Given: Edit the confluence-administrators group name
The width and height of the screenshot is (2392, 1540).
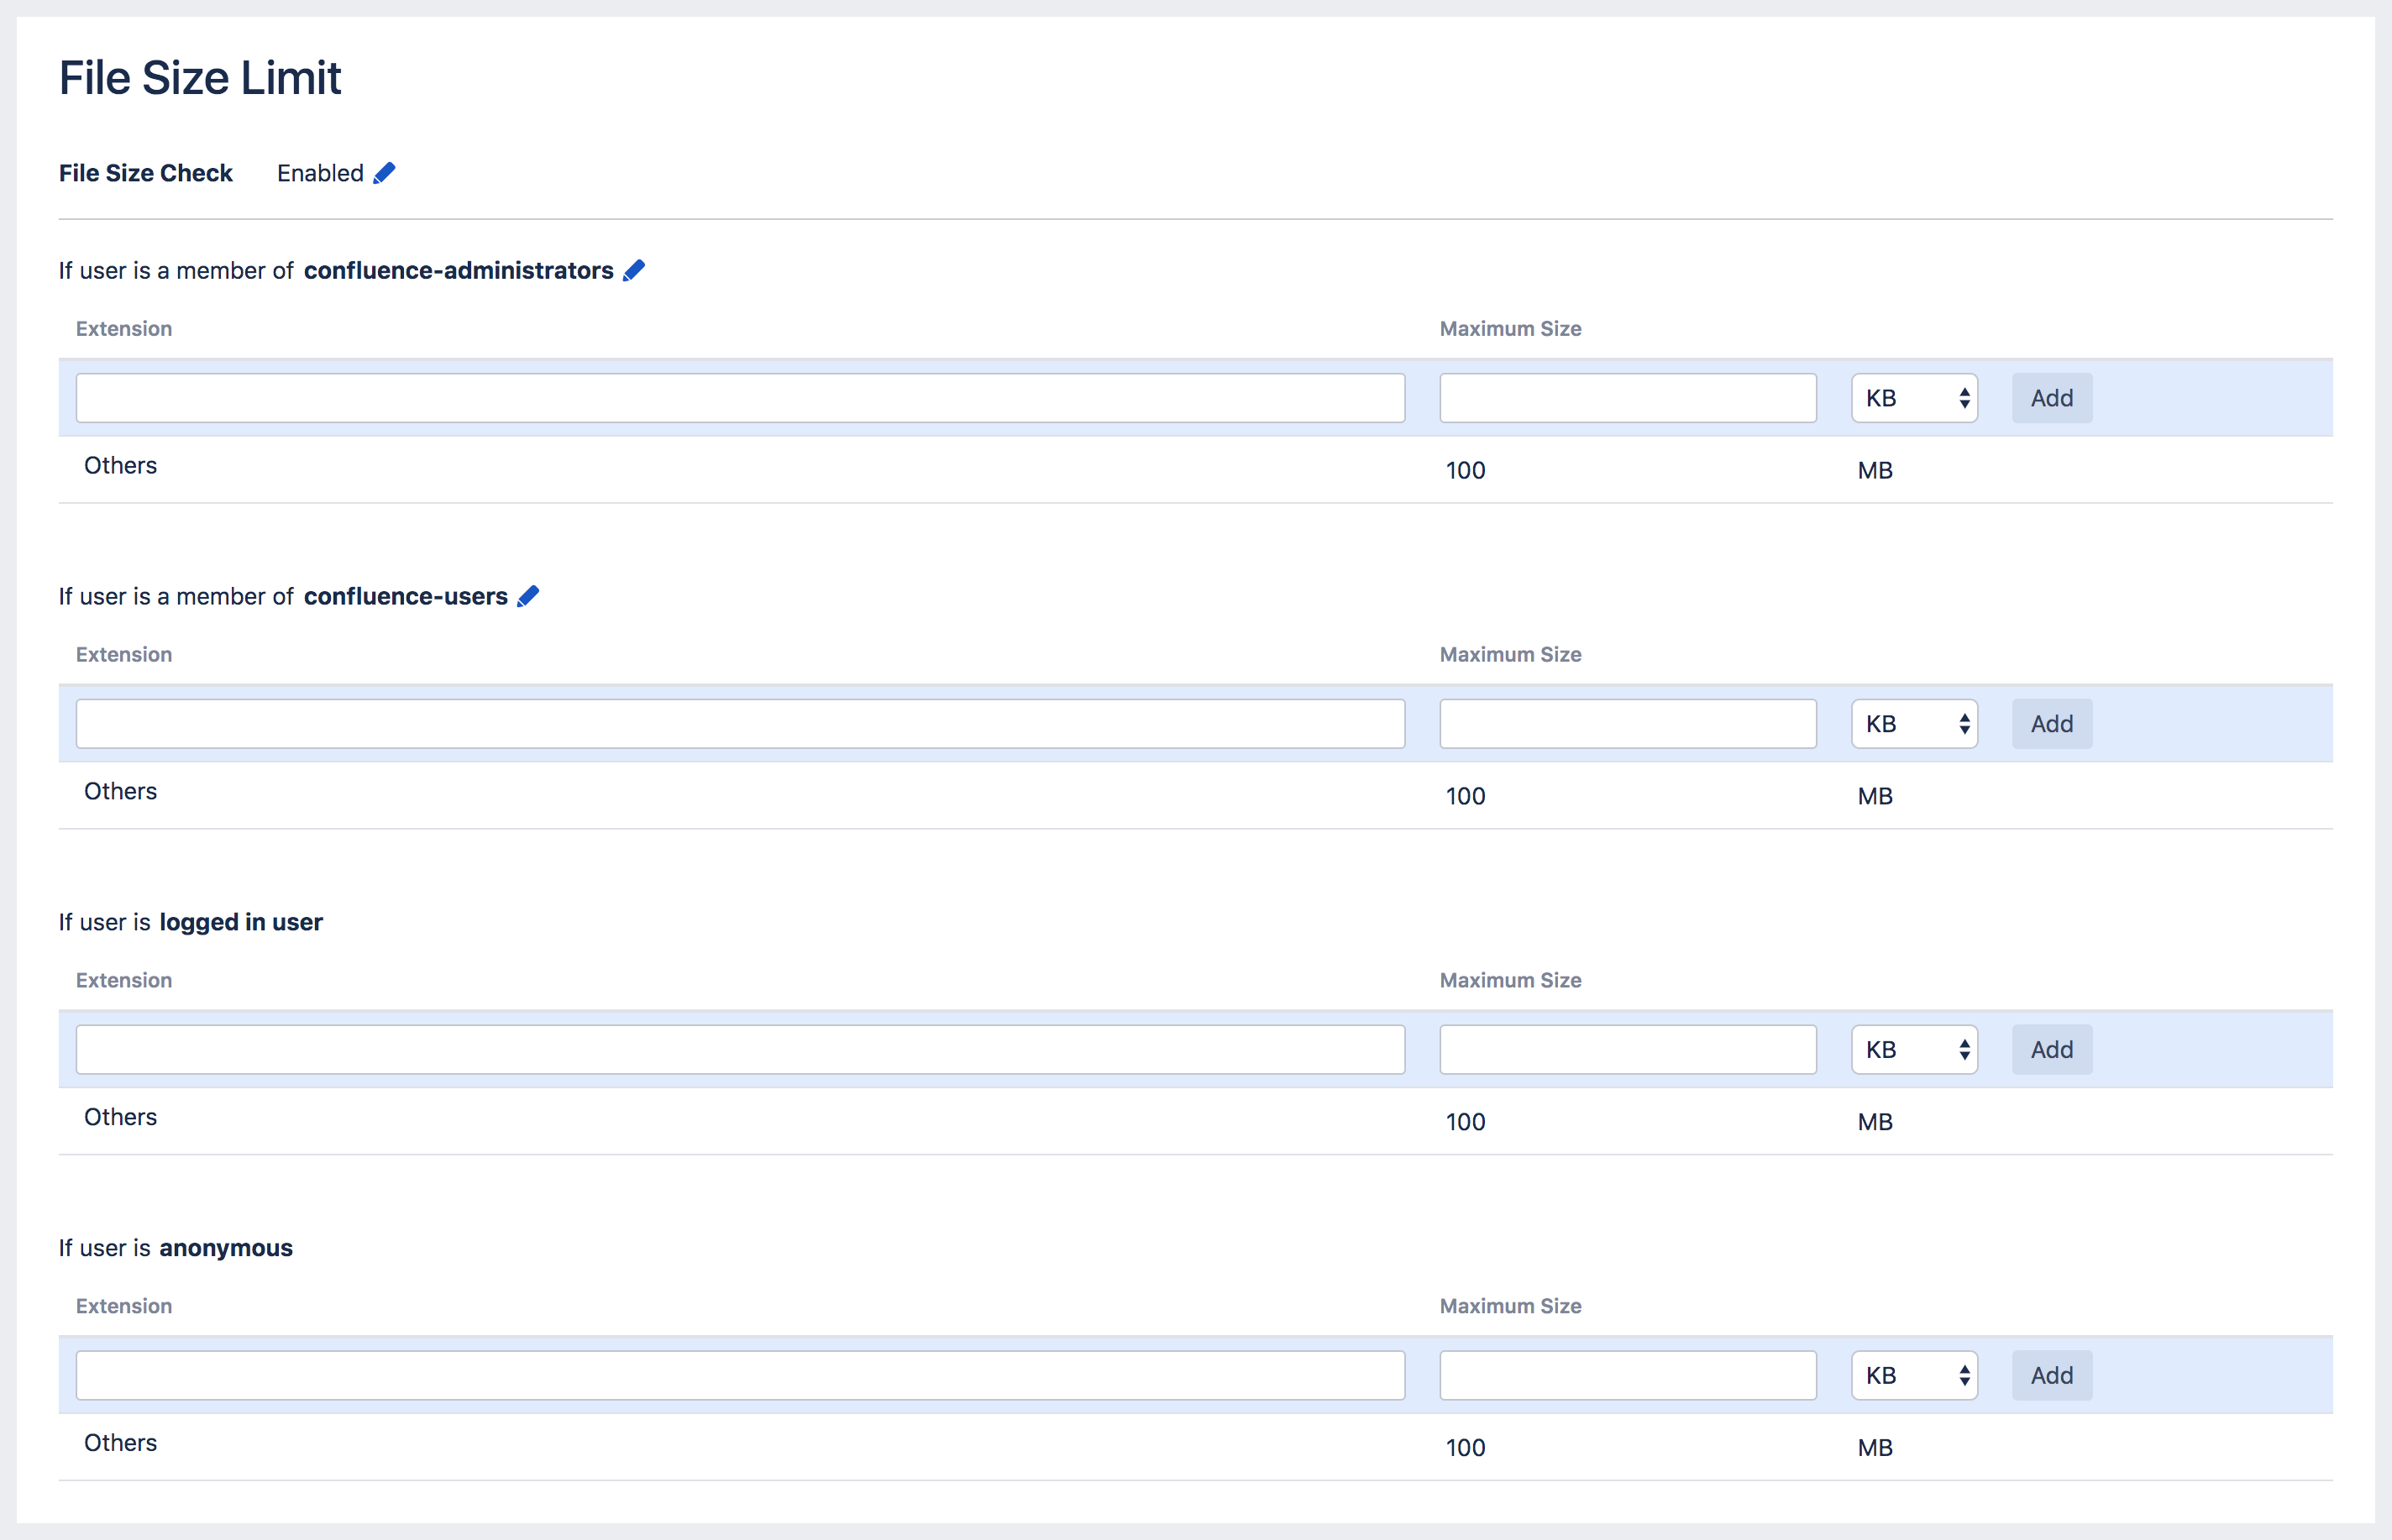Looking at the screenshot, I should coord(634,271).
